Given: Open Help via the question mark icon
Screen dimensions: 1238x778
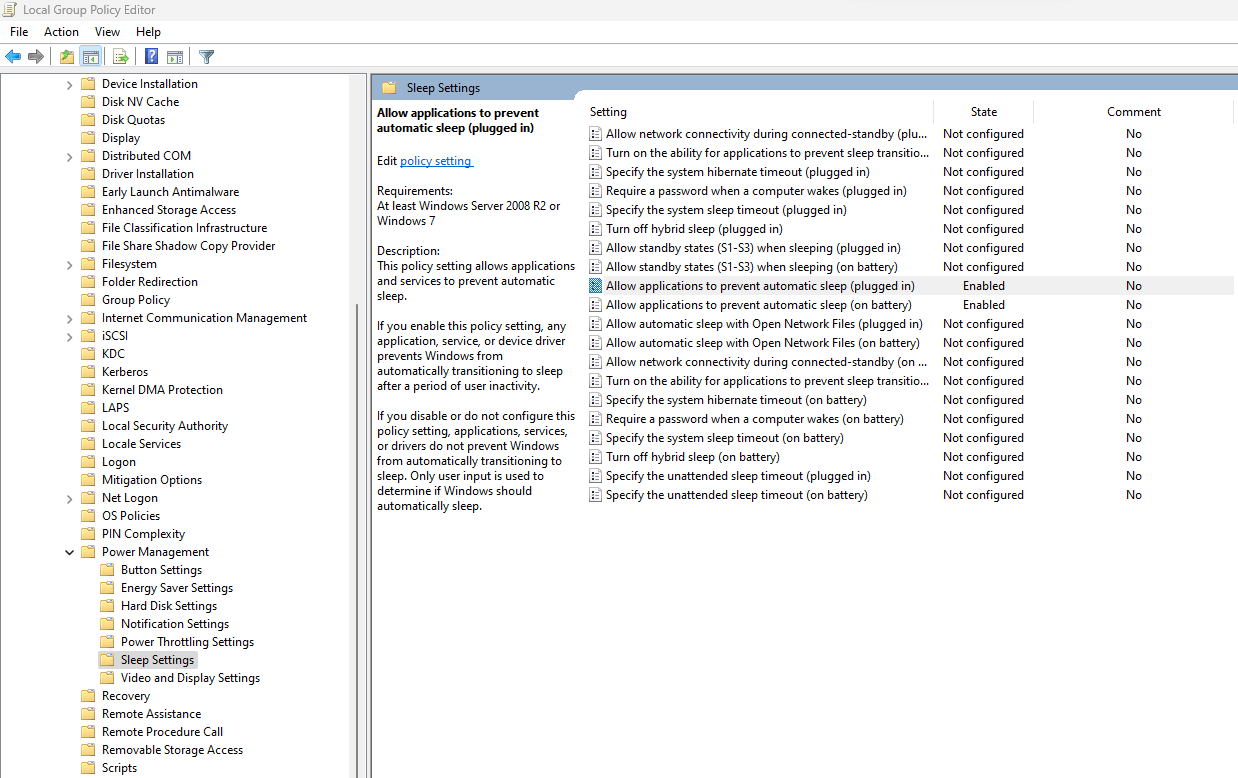Looking at the screenshot, I should (151, 57).
